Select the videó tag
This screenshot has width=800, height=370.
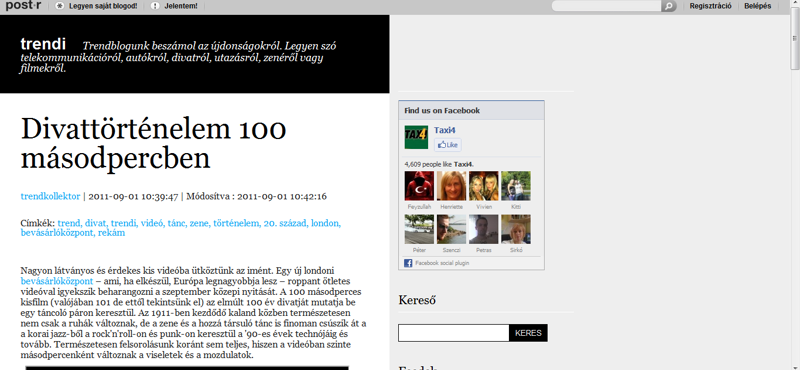153,223
